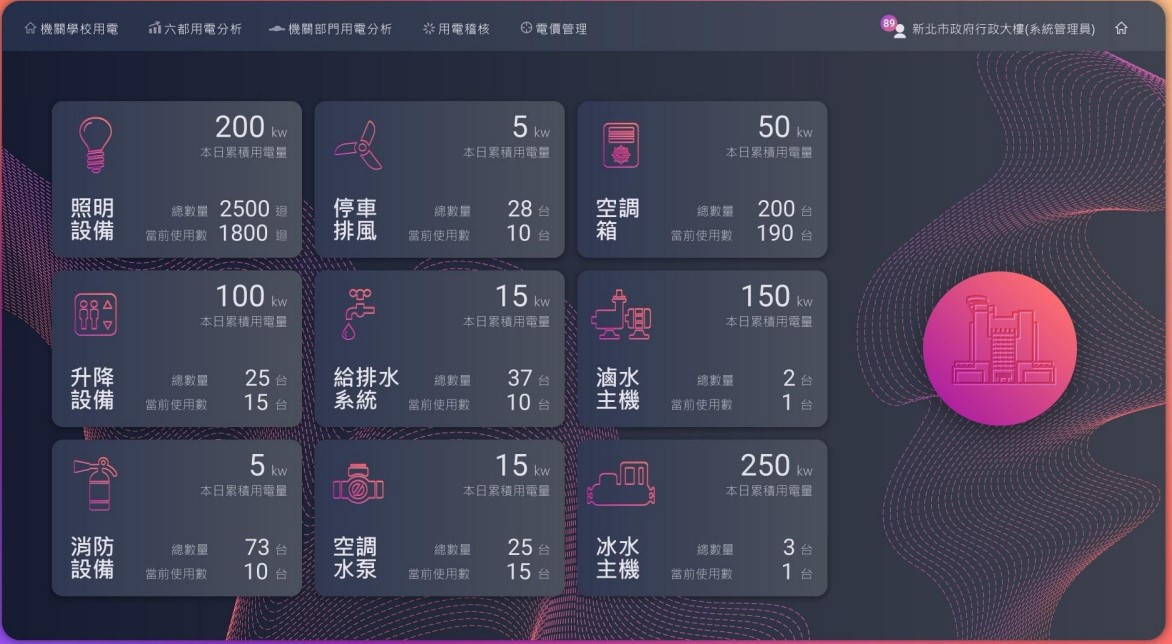
Task: Click the 250 kw value for 冰水主機
Action: tap(777, 466)
